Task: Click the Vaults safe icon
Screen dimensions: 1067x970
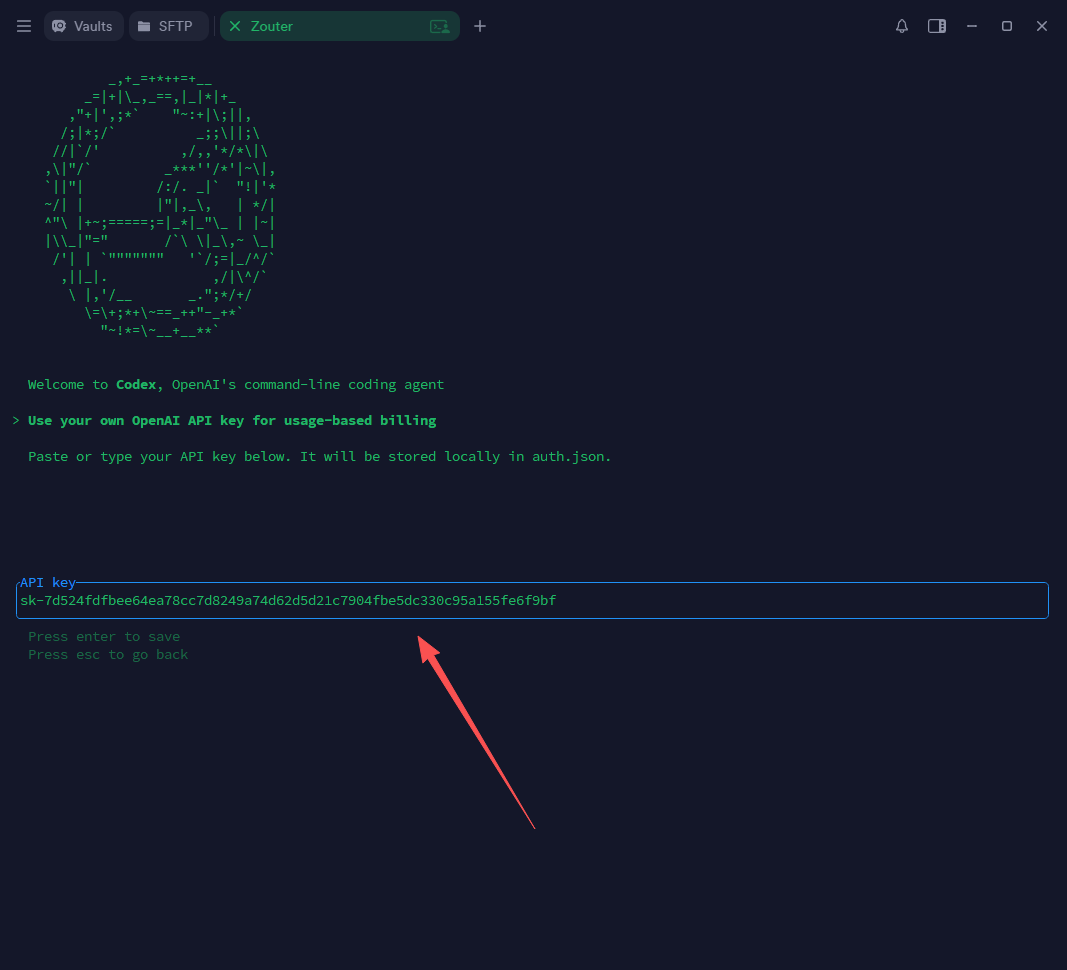Action: (59, 26)
